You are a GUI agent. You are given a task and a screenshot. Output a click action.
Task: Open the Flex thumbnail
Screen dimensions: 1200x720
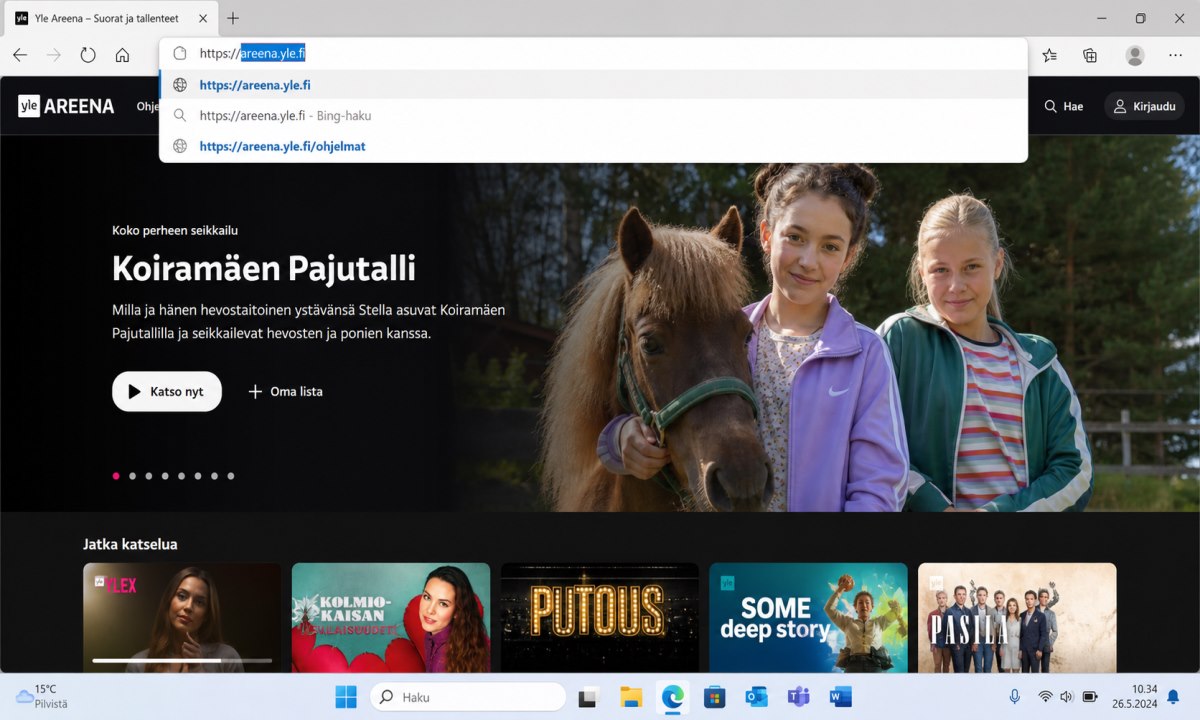click(182, 617)
